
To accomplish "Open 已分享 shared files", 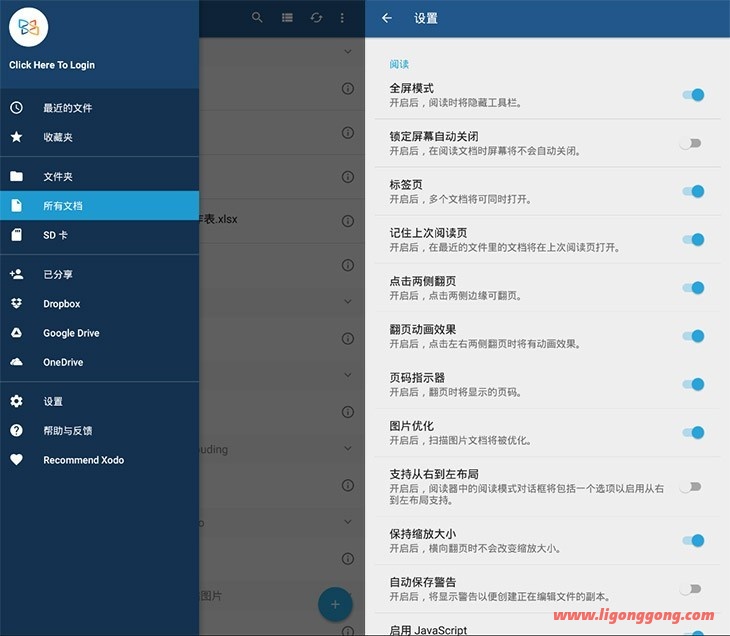I will pos(100,274).
